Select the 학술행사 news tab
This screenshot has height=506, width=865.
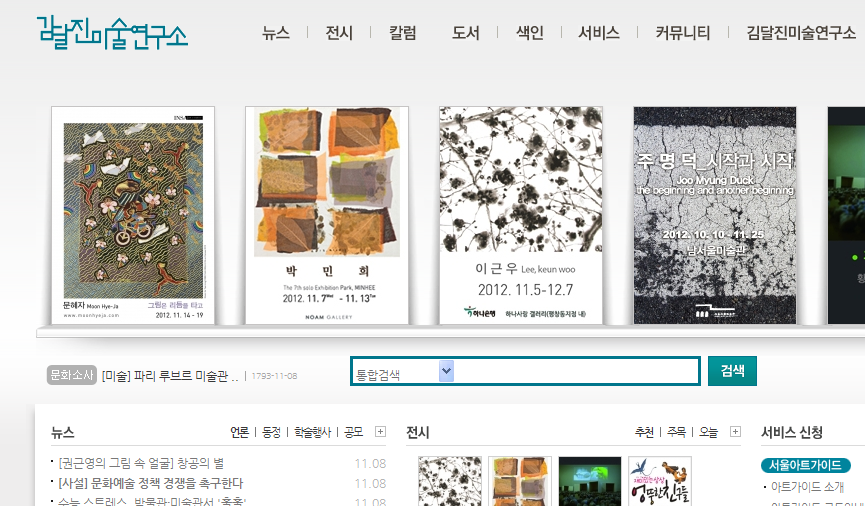(x=312, y=432)
